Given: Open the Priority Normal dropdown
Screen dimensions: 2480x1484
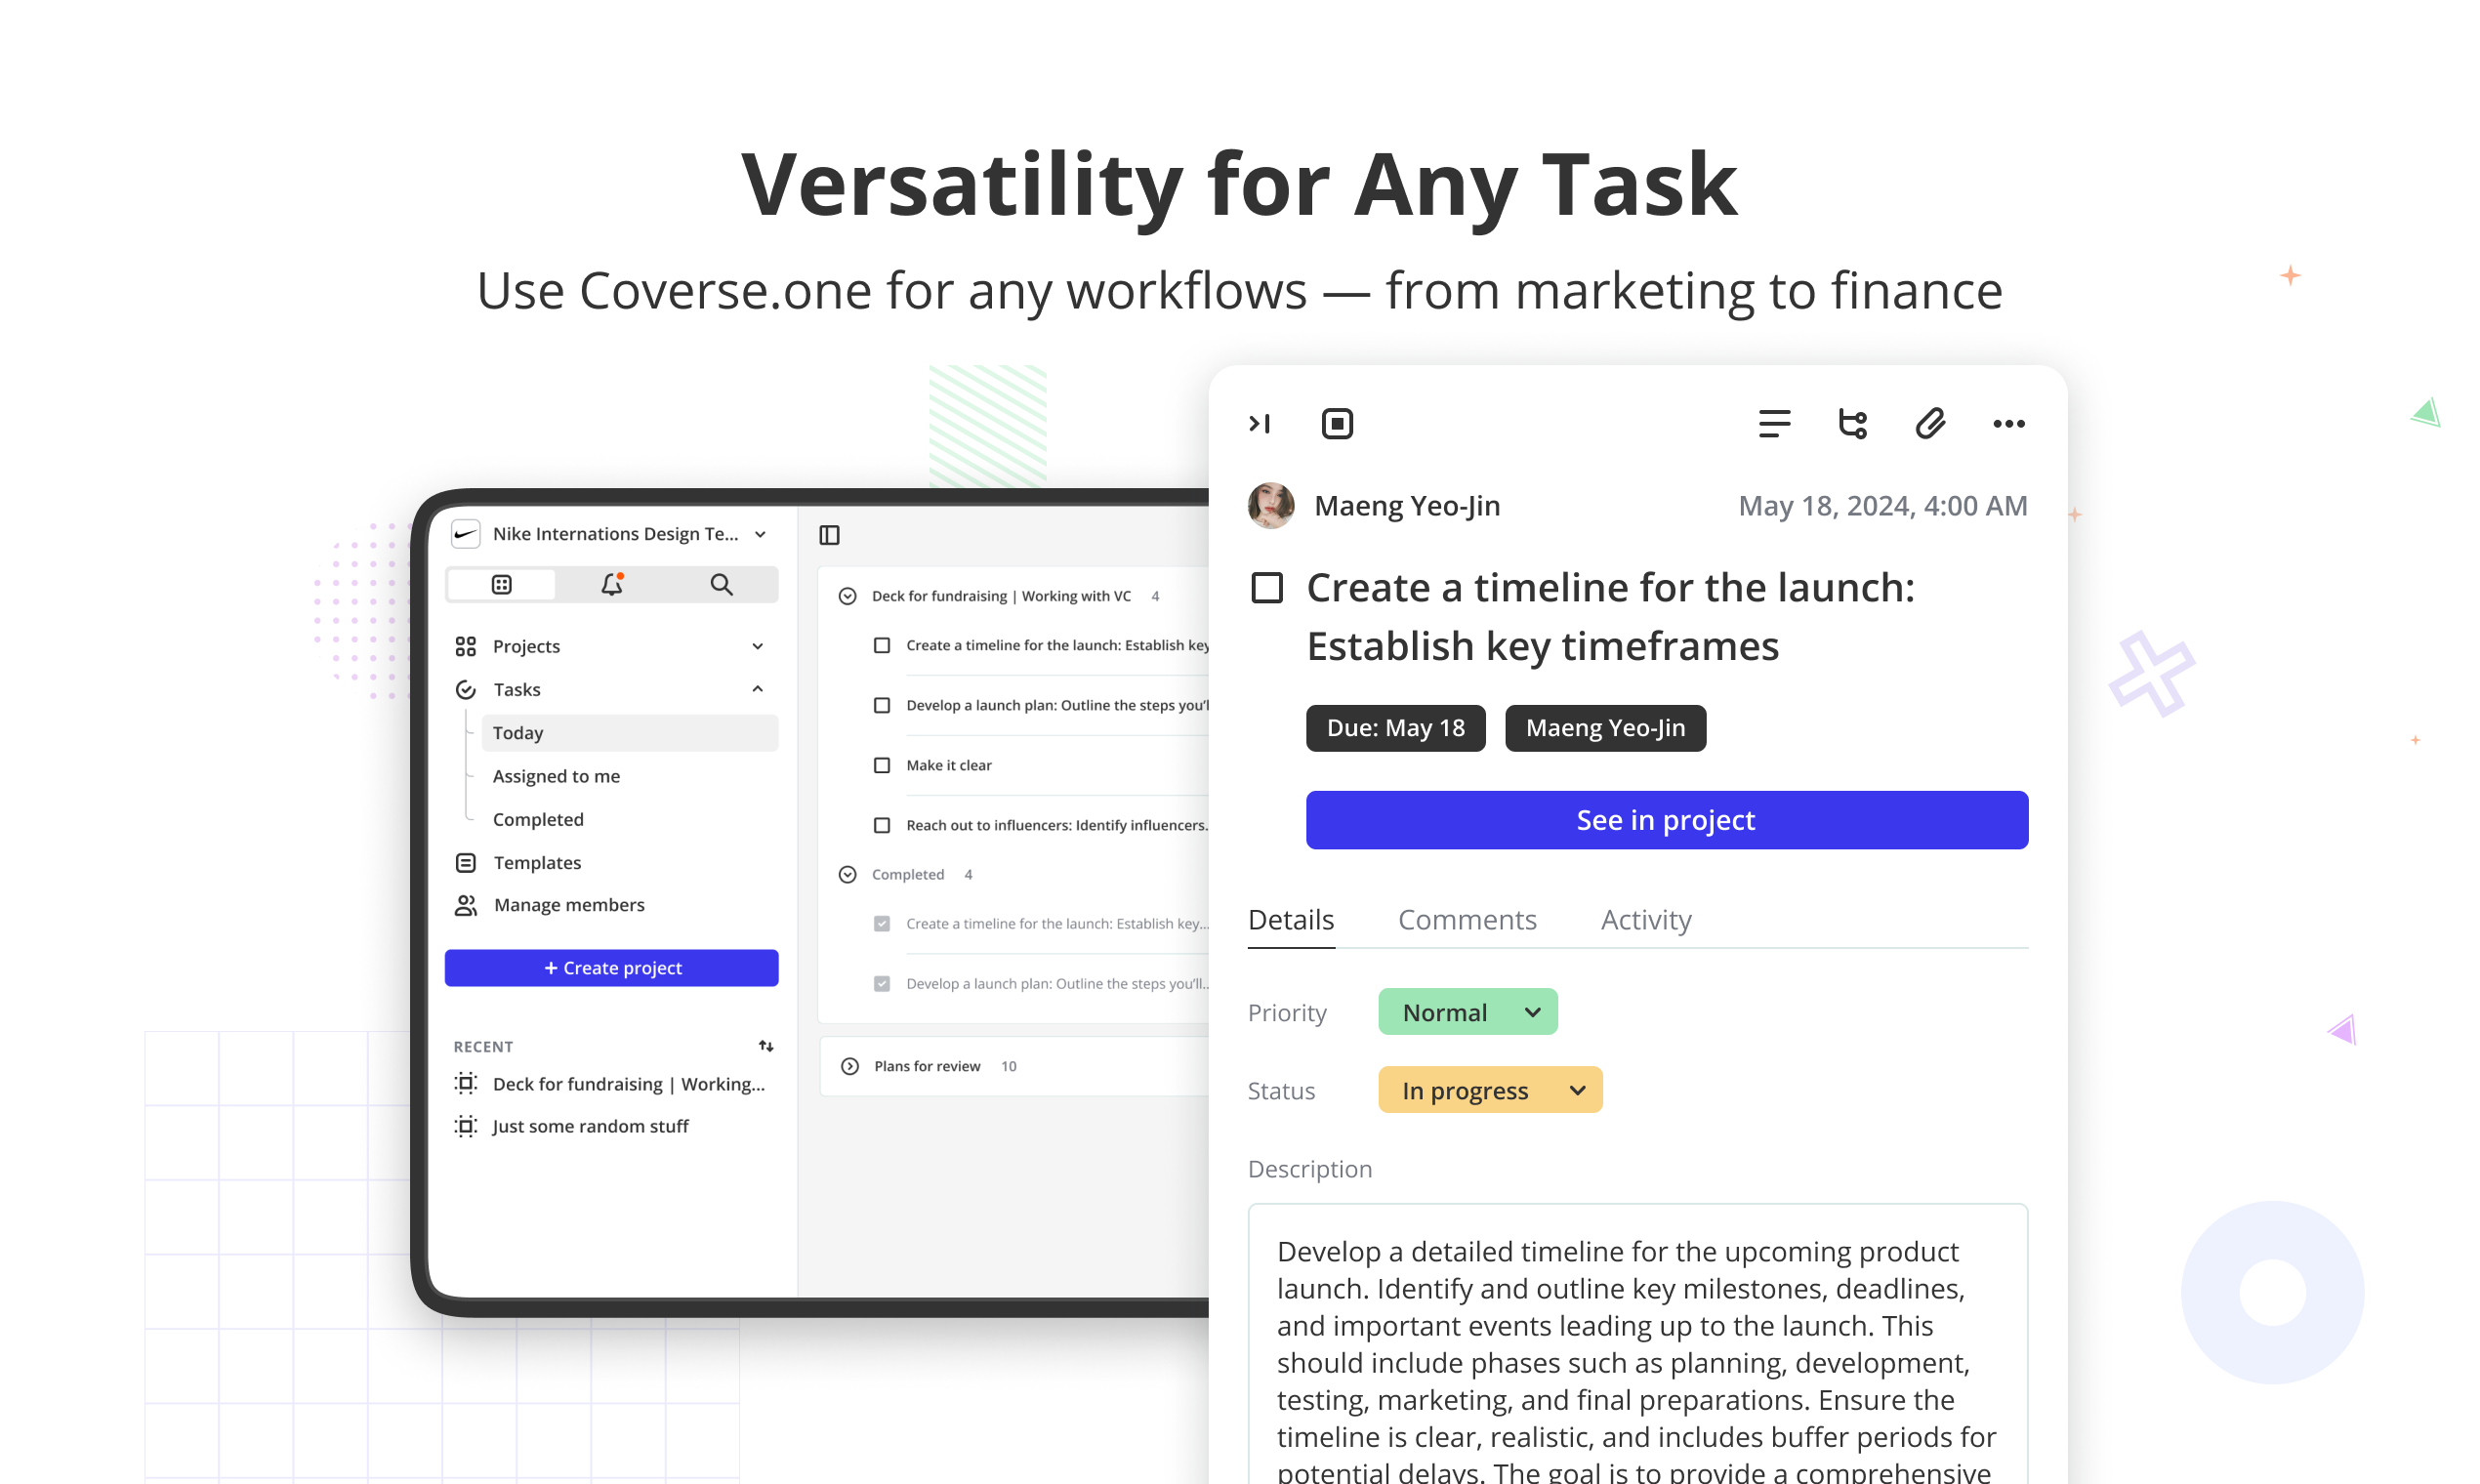Looking at the screenshot, I should point(1467,1012).
